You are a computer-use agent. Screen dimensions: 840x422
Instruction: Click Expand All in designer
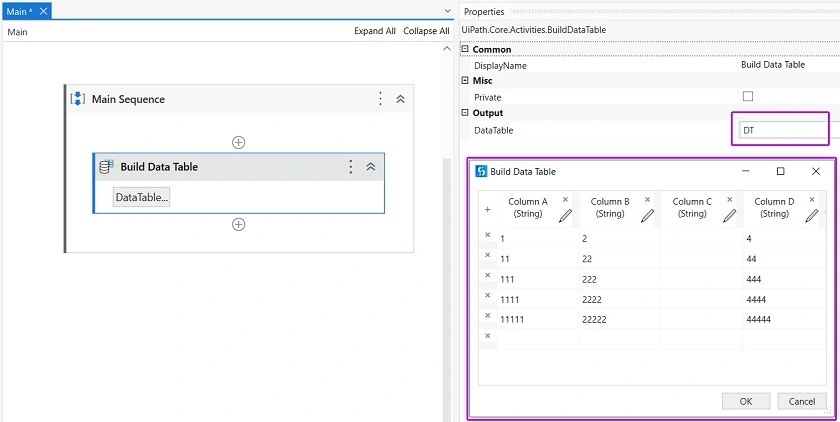[x=374, y=31]
